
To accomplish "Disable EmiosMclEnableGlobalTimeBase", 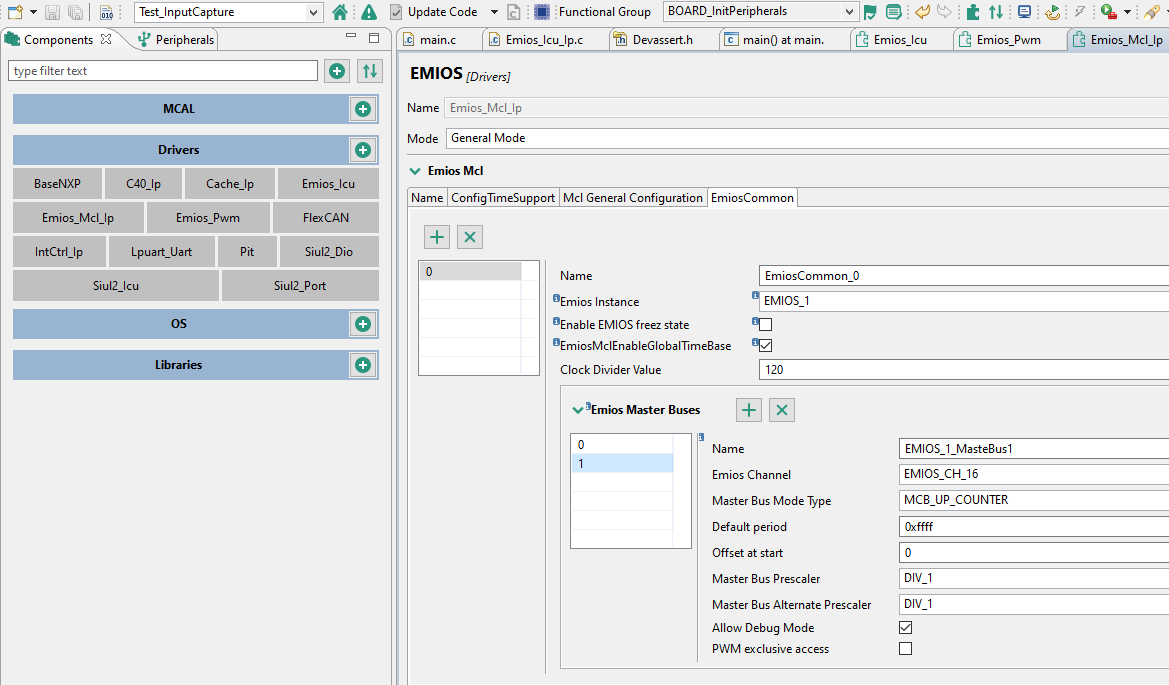I will pyautogui.click(x=764, y=344).
